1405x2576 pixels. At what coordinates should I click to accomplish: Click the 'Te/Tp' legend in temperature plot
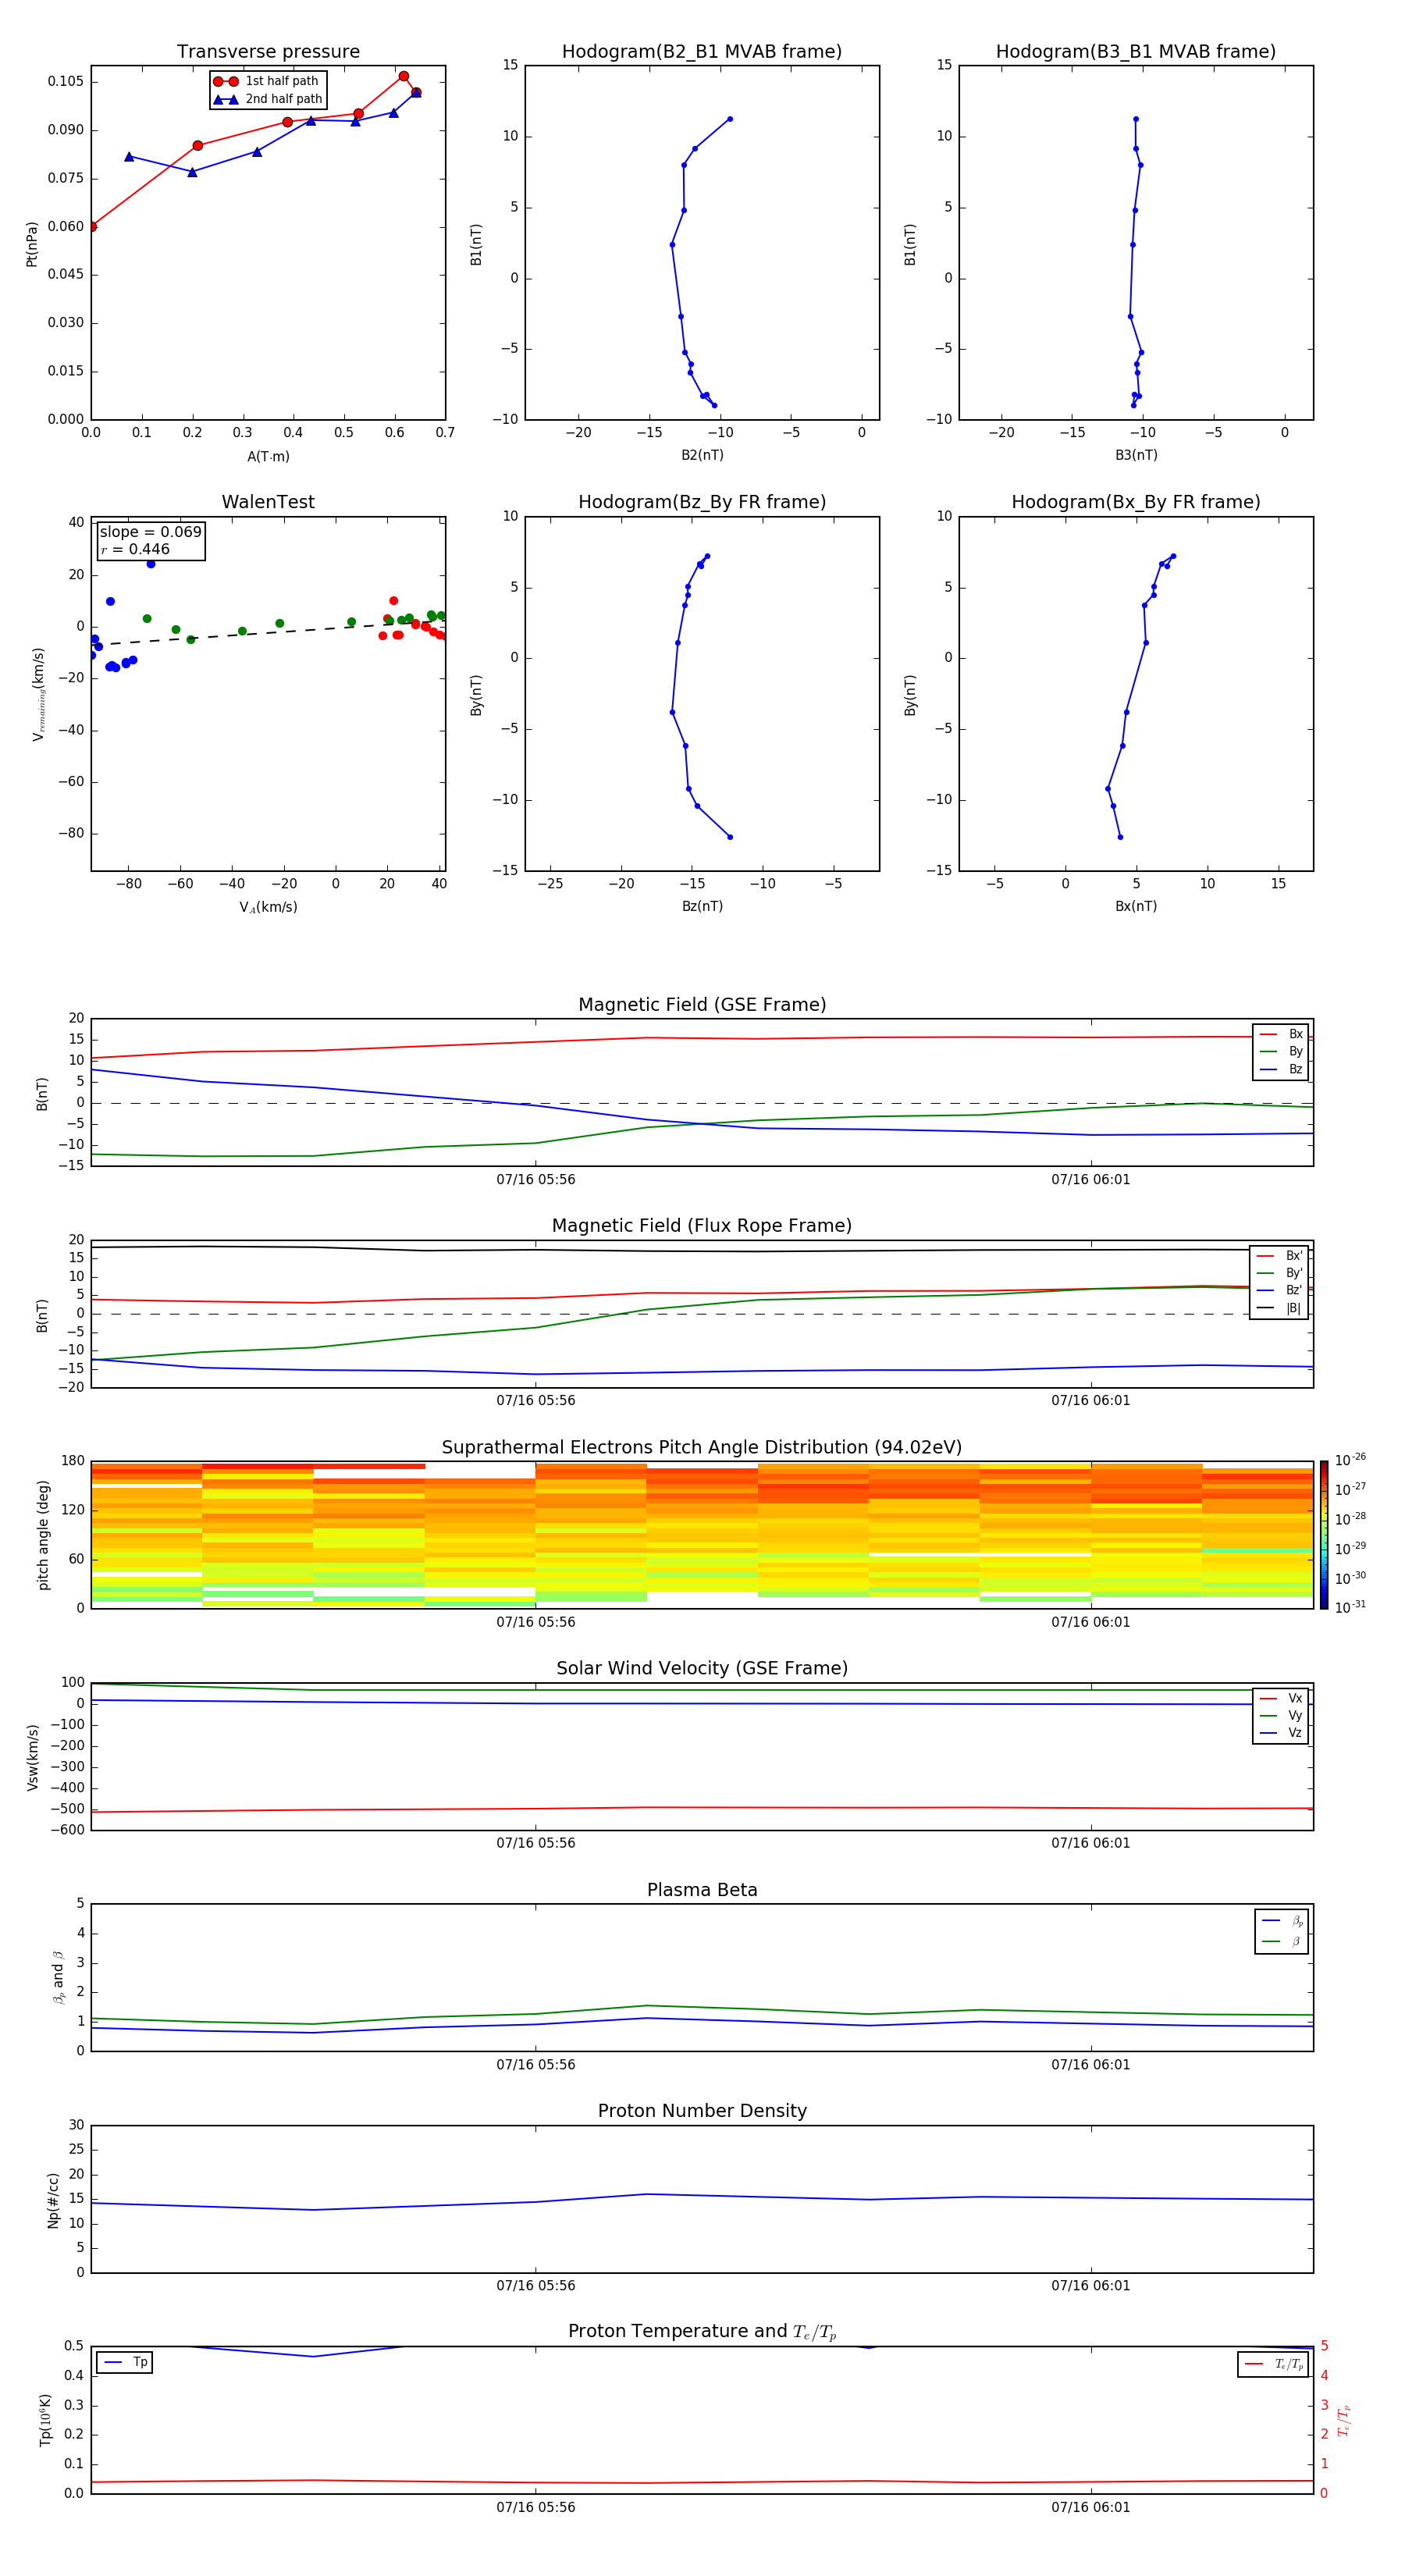pyautogui.click(x=1273, y=2365)
